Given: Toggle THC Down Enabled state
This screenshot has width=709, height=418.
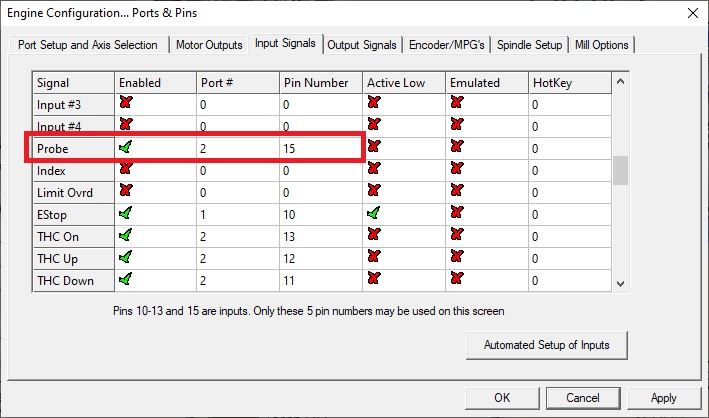Looking at the screenshot, I should [125, 280].
